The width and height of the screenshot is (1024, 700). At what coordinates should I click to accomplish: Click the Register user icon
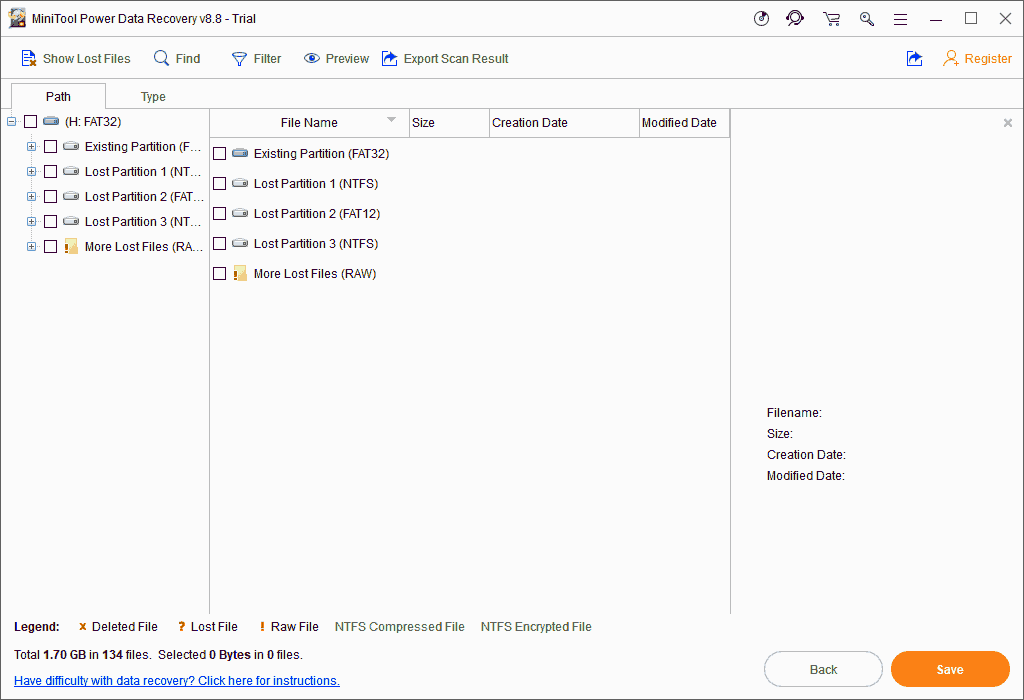[x=951, y=59]
